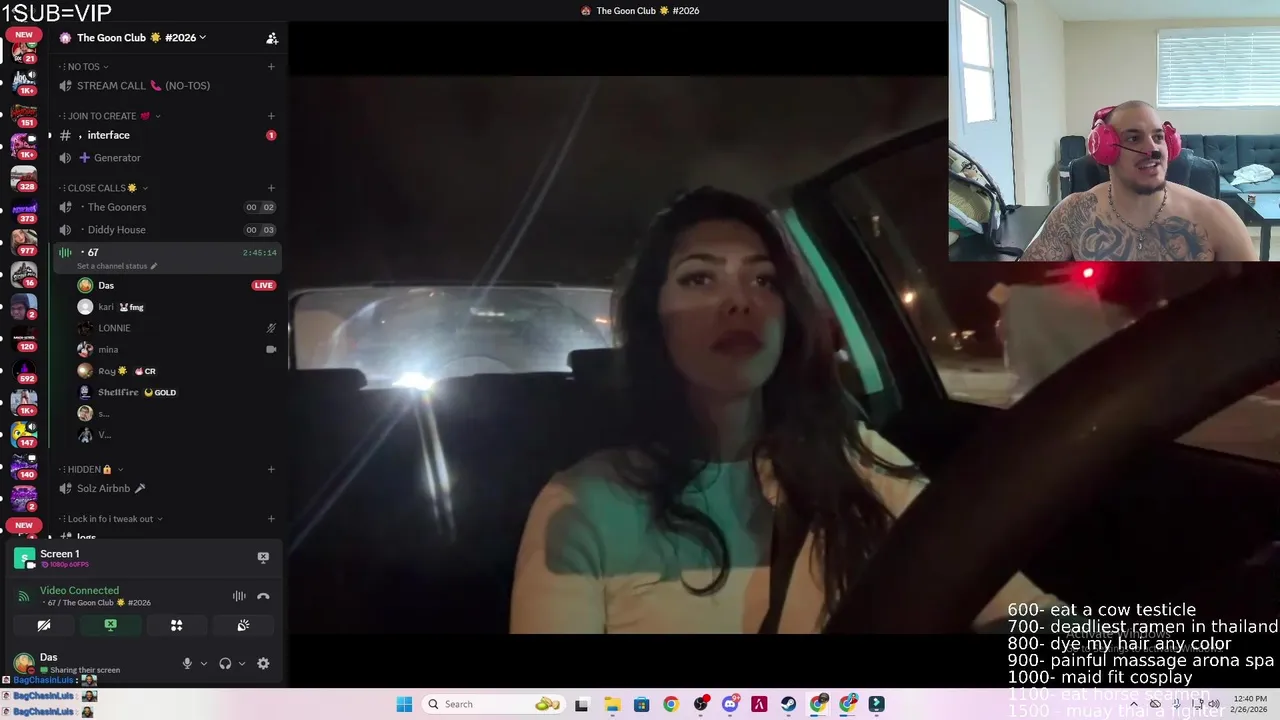Create channel in CLOSE CALLS category
Viewport: 1280px width, 720px height.
tap(271, 188)
